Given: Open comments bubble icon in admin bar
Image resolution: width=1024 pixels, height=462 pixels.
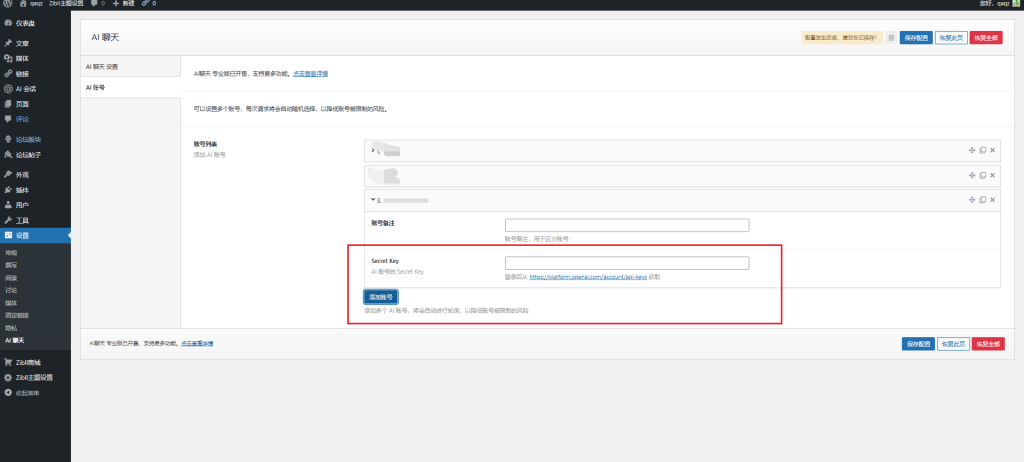Looking at the screenshot, I should [x=93, y=4].
